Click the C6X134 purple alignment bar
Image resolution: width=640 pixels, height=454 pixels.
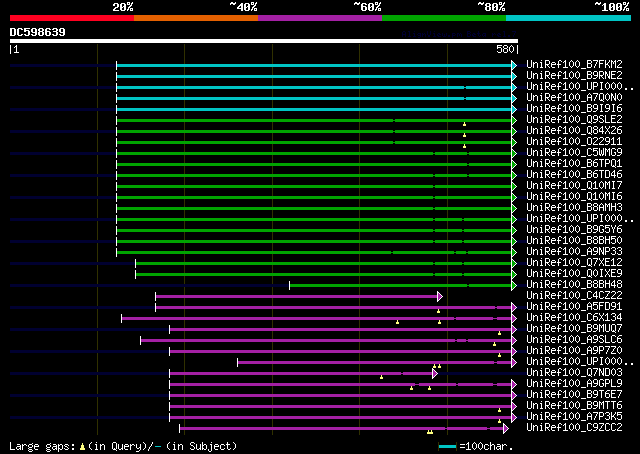[x=316, y=318]
